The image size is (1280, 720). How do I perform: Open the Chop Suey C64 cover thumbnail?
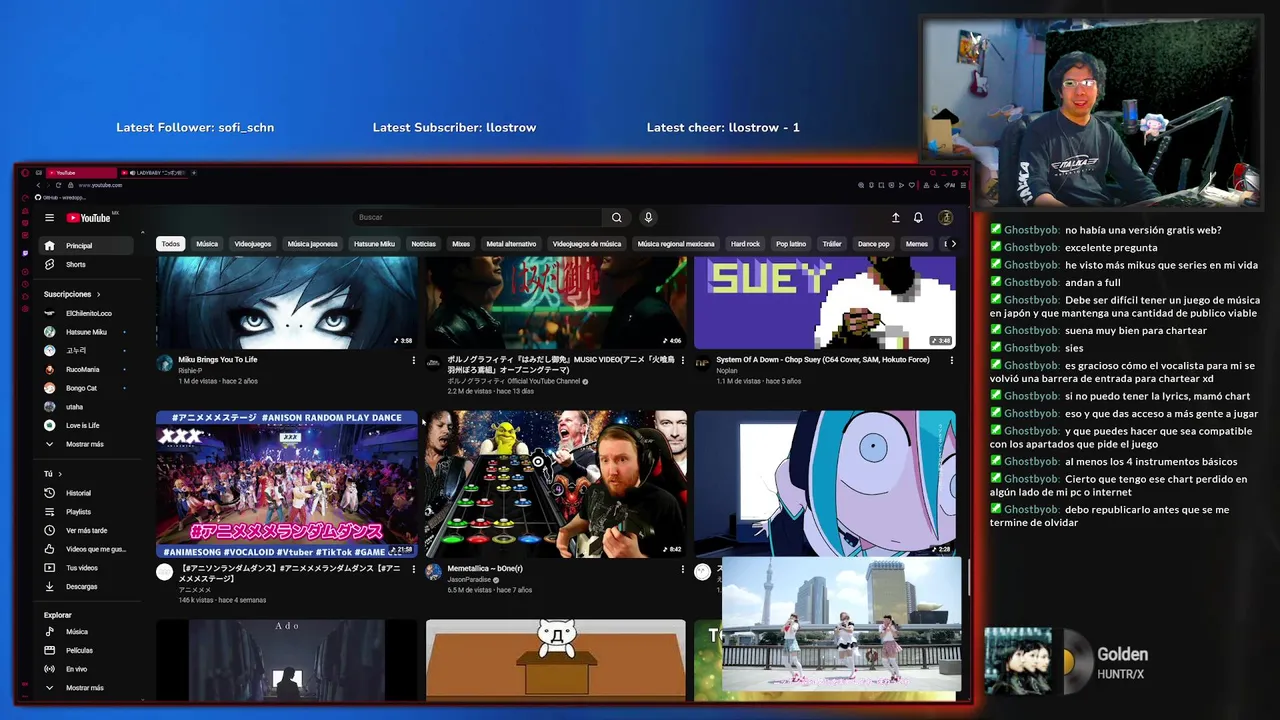pyautogui.click(x=825, y=302)
